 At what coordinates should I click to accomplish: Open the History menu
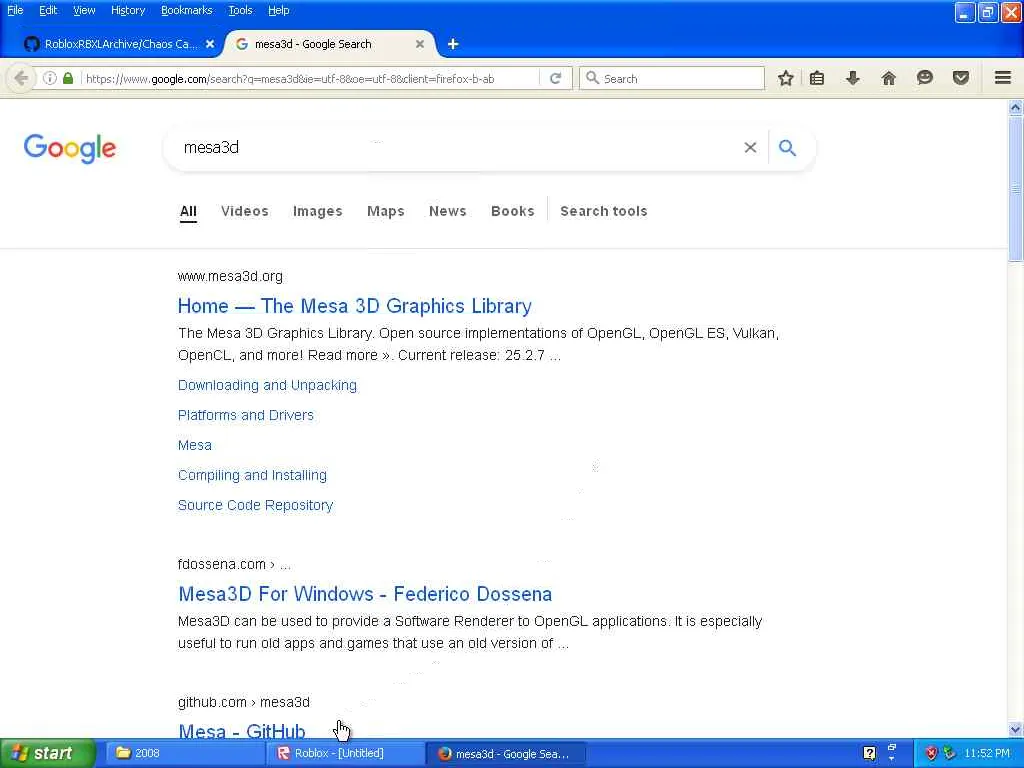[x=128, y=10]
